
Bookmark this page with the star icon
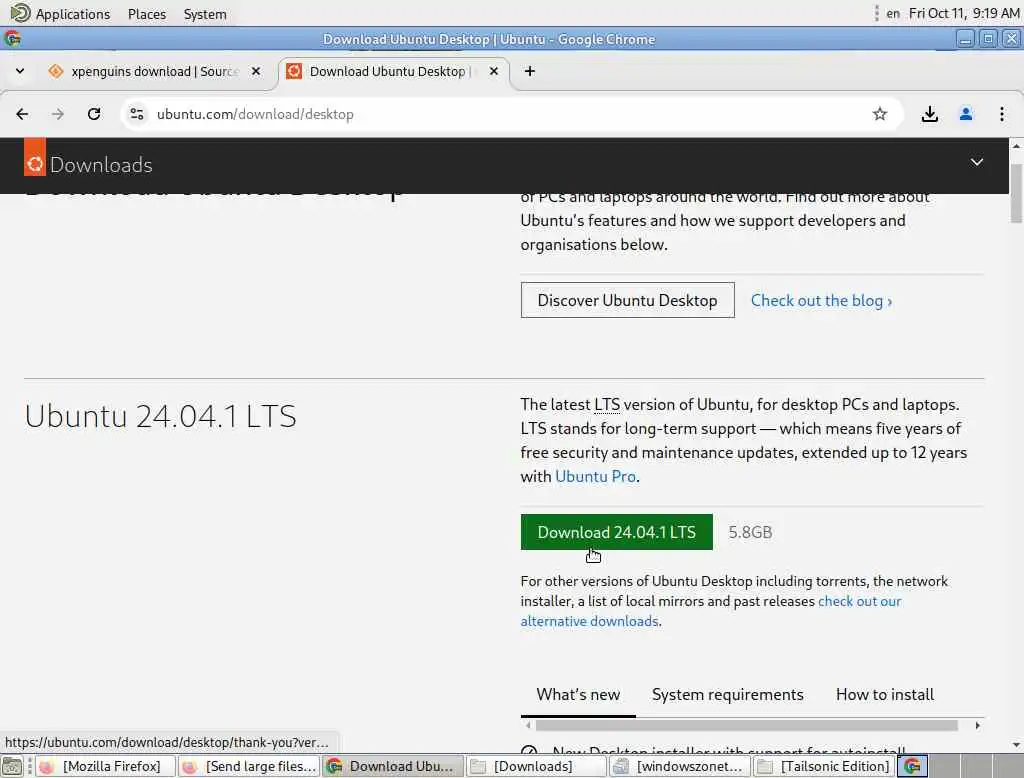(x=880, y=114)
